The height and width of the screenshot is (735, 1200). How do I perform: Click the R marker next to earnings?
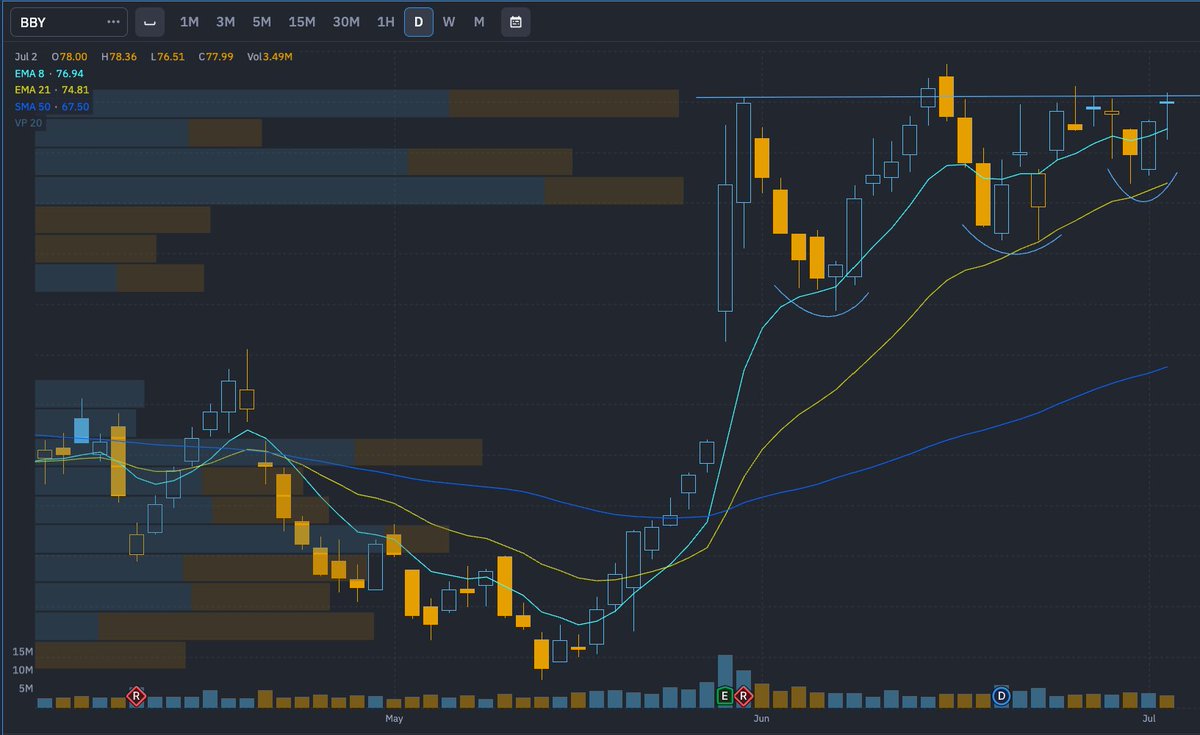(x=744, y=695)
